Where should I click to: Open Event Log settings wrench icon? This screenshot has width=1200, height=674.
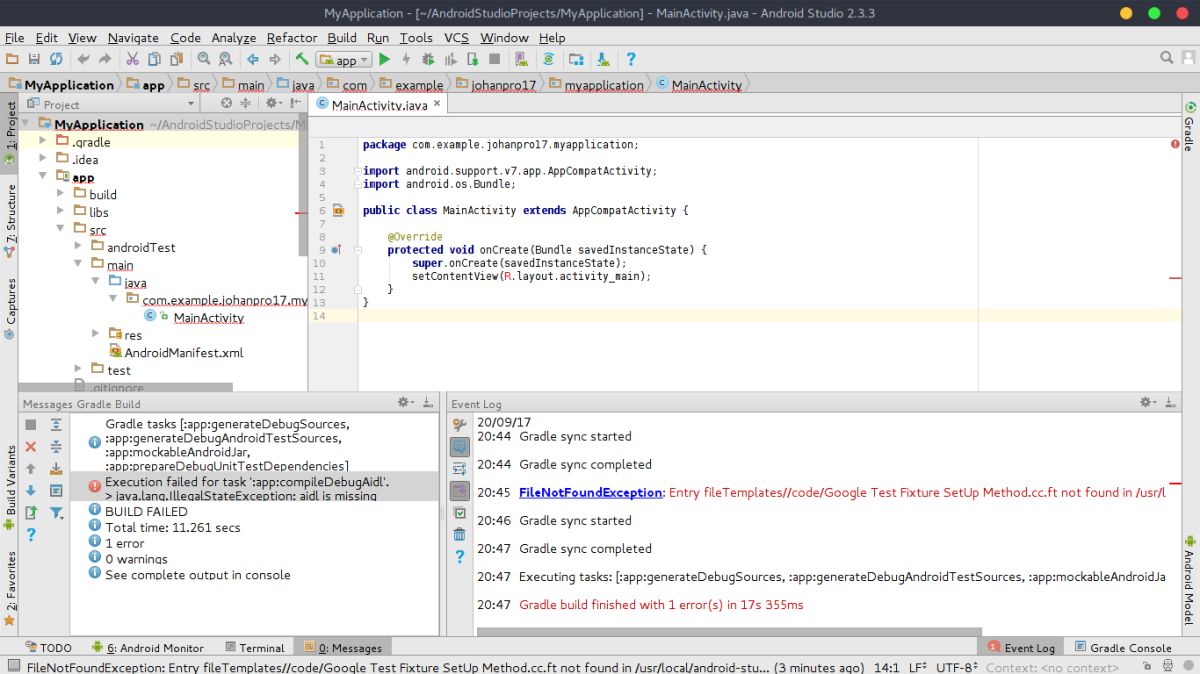tap(459, 425)
